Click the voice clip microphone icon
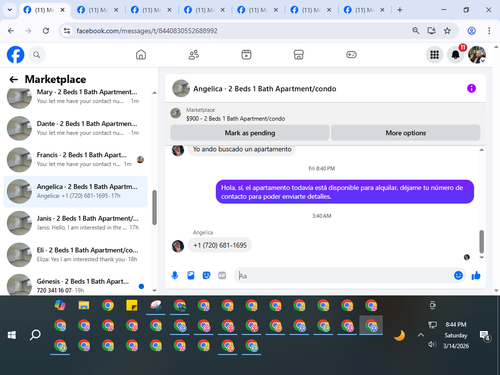The width and height of the screenshot is (500, 375). (x=175, y=275)
